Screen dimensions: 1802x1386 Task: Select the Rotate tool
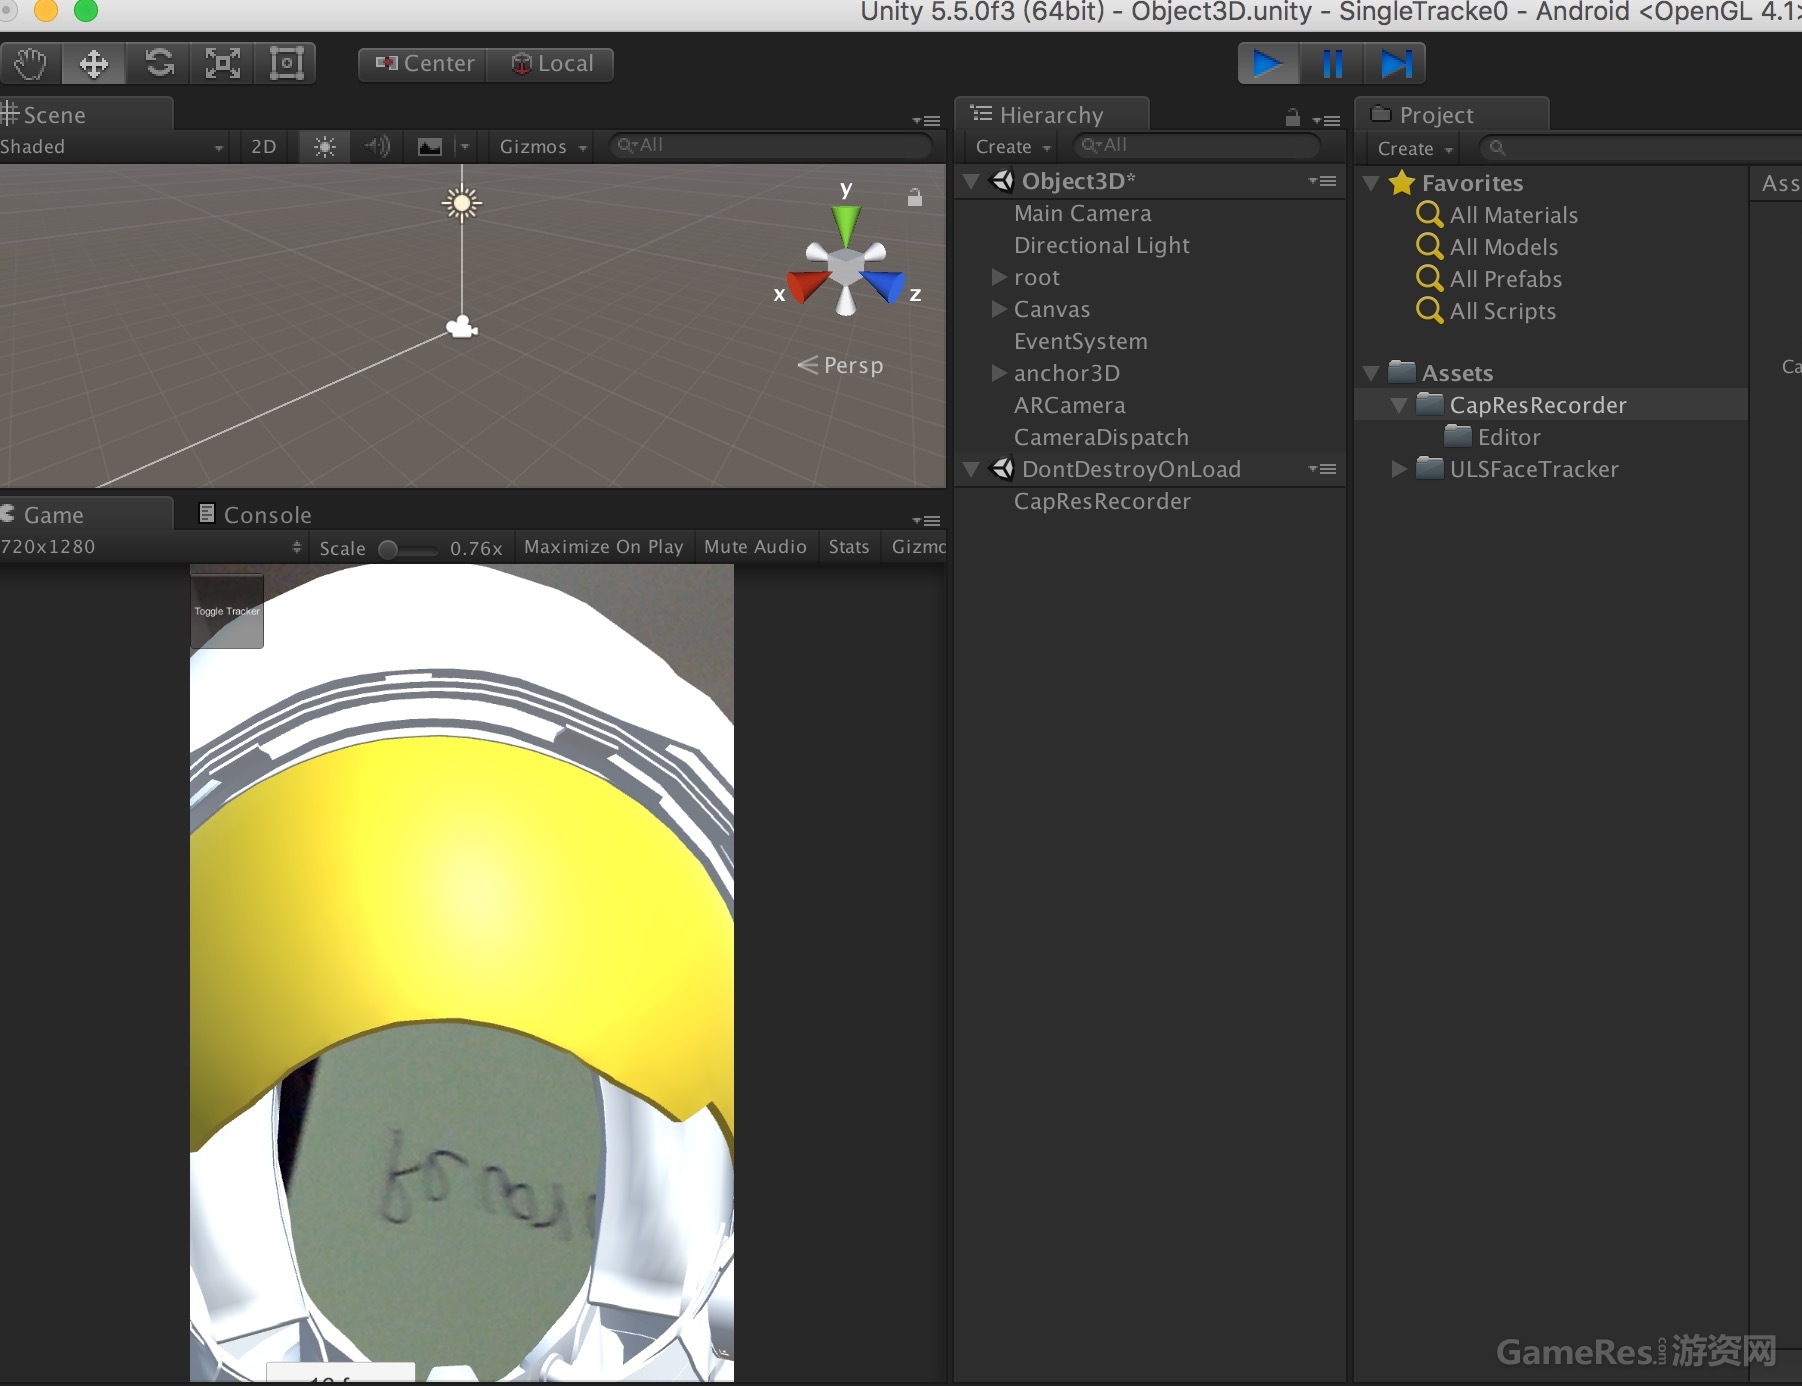point(158,64)
